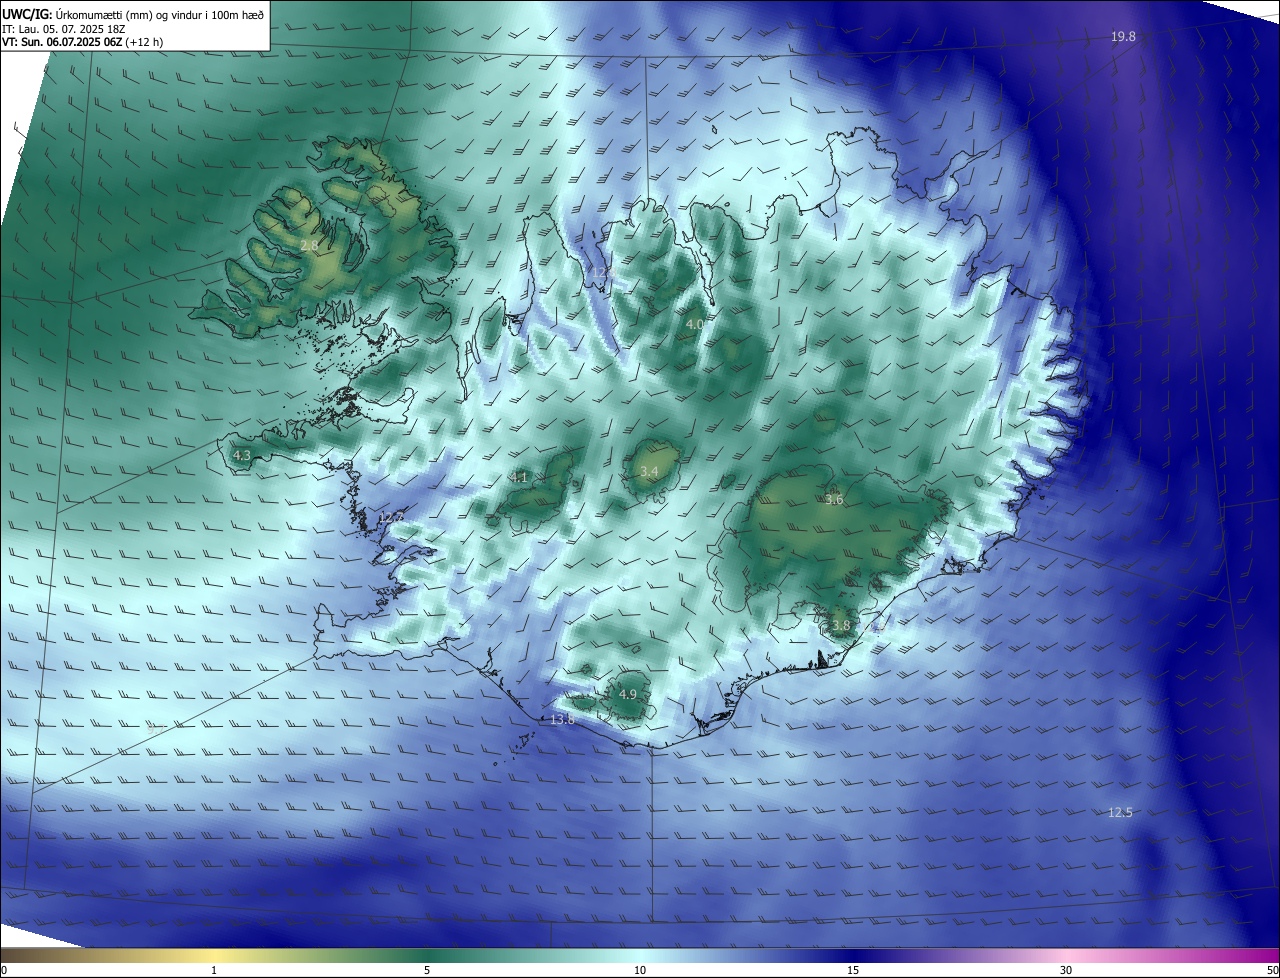Click the valid time "VT: Sun. 06.07.2025 06Z (+12 h)"
This screenshot has width=1280, height=978.
(x=82, y=42)
